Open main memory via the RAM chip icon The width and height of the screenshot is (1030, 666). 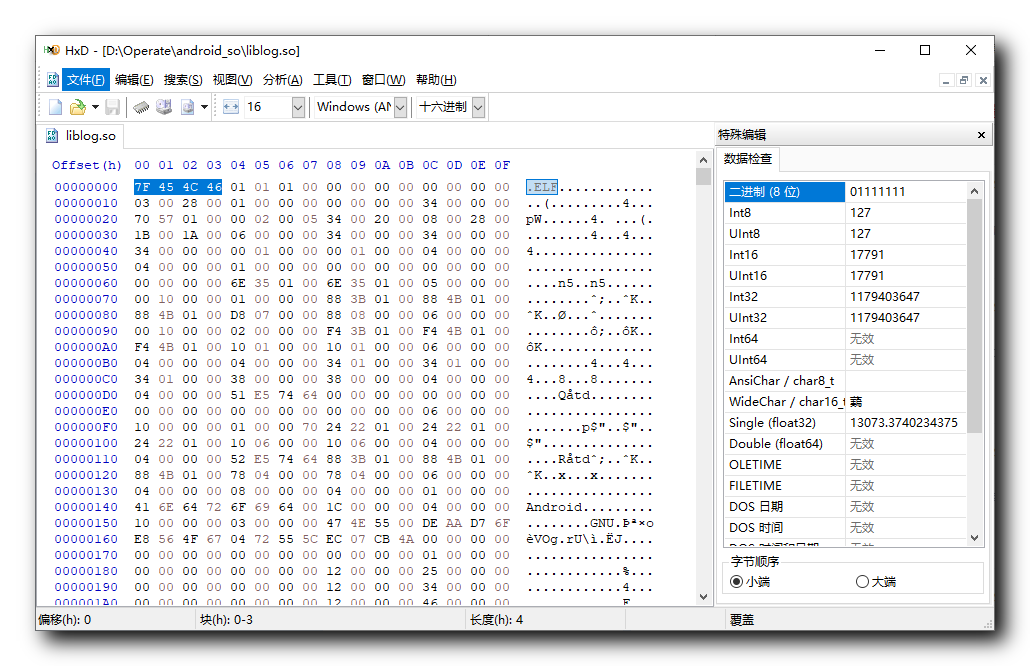pos(142,106)
